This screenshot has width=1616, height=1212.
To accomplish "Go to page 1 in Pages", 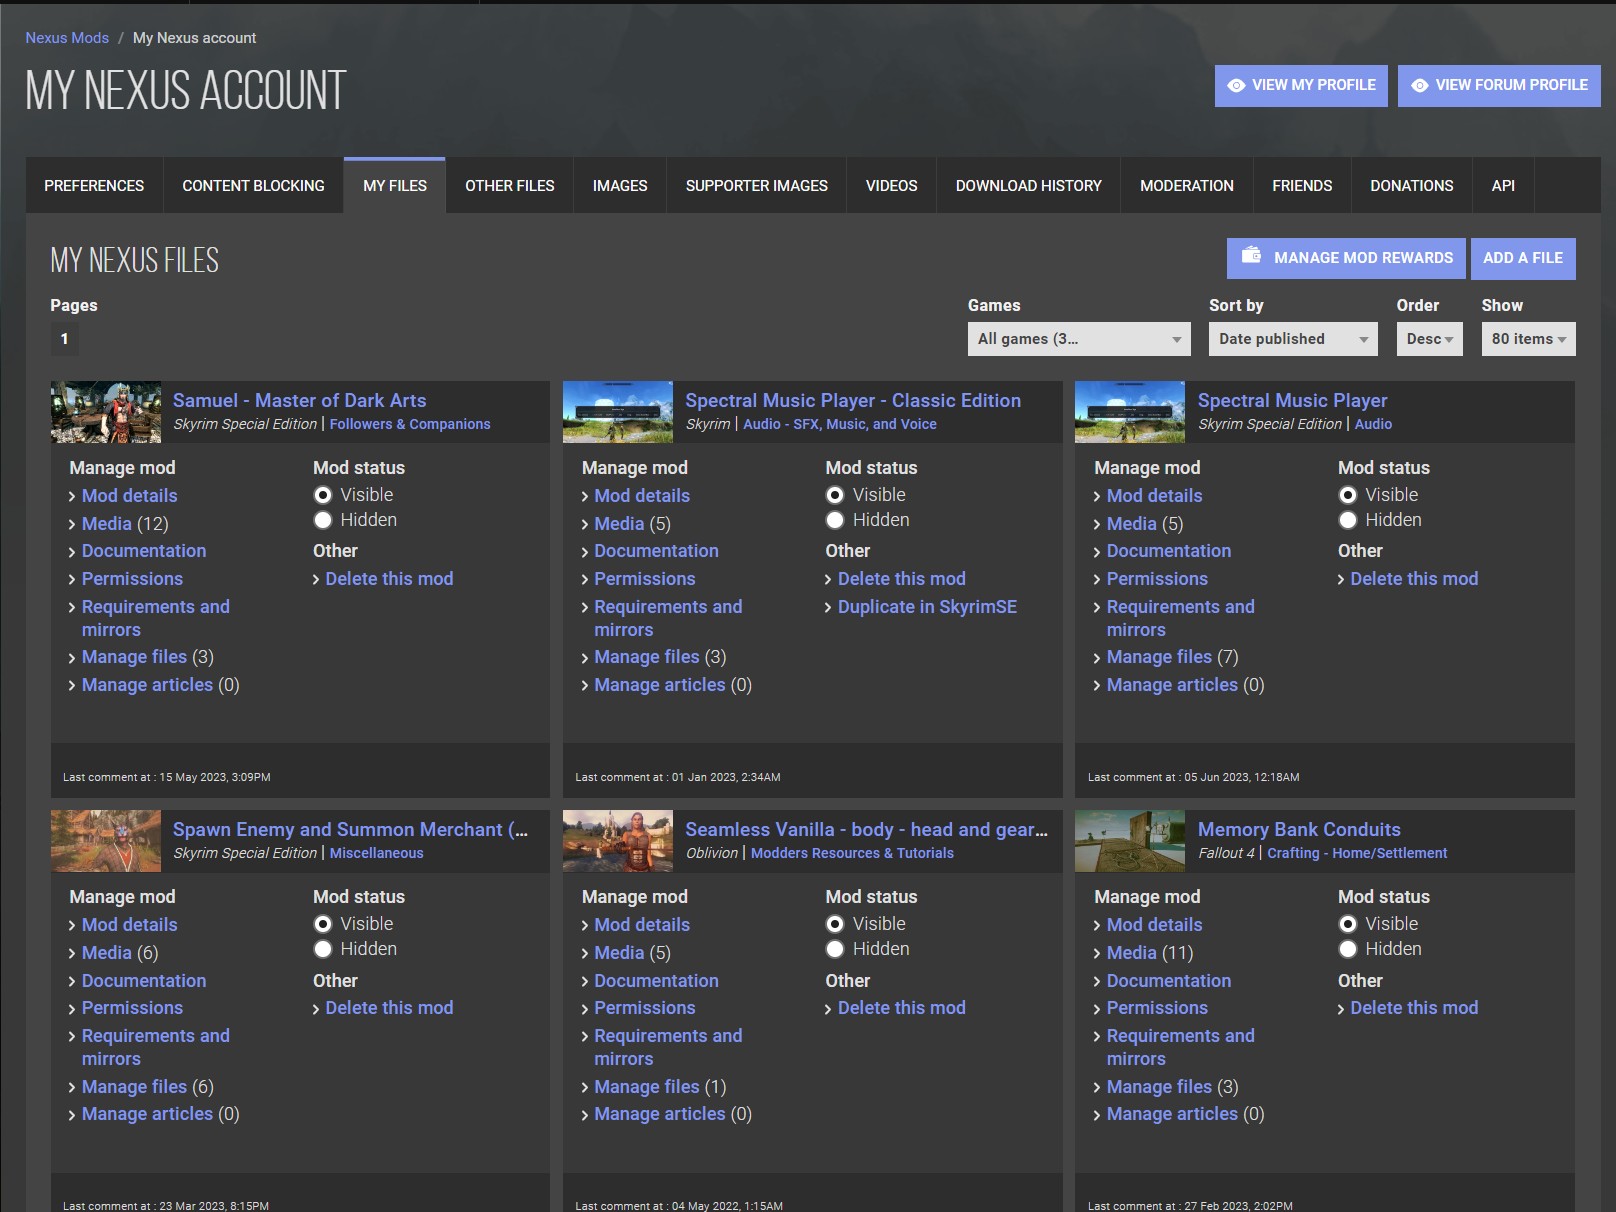I will pos(65,339).
